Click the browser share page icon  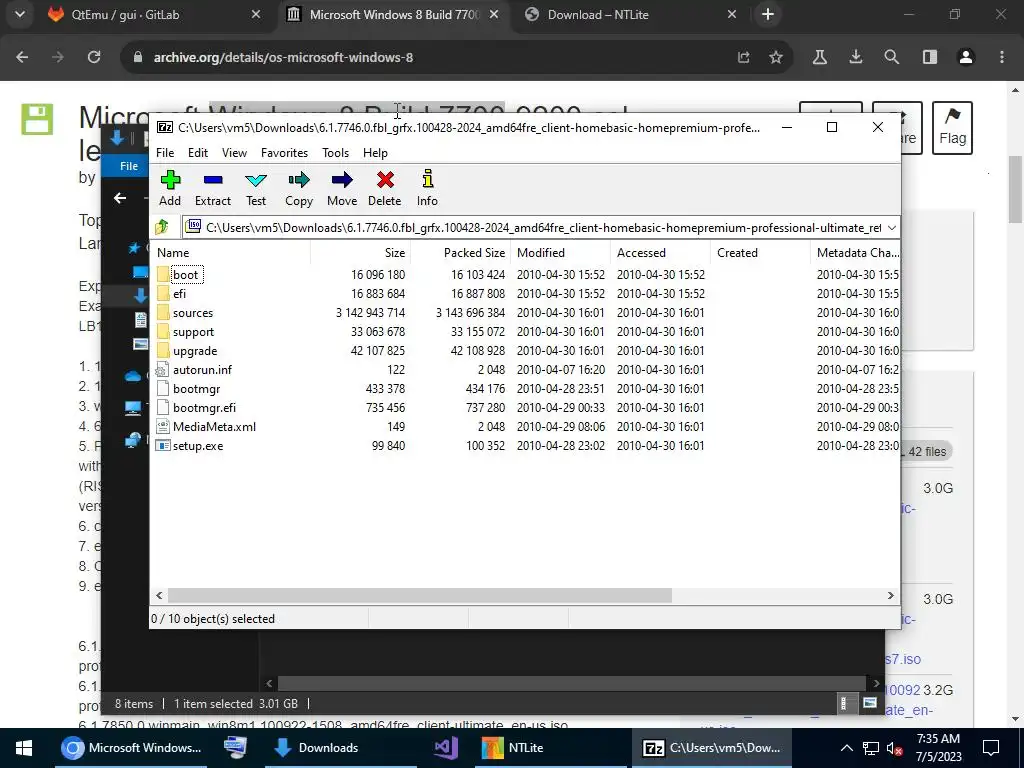point(743,57)
